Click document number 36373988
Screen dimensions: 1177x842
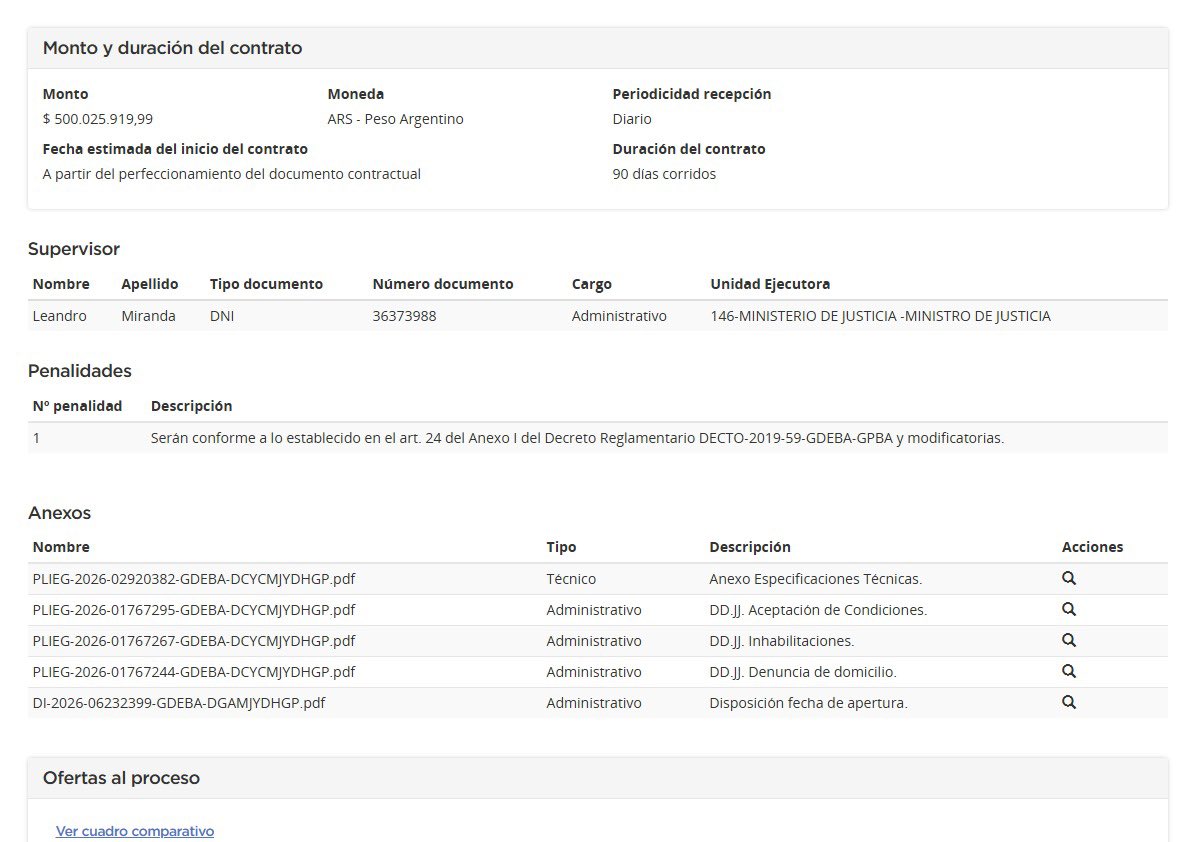[x=405, y=316]
